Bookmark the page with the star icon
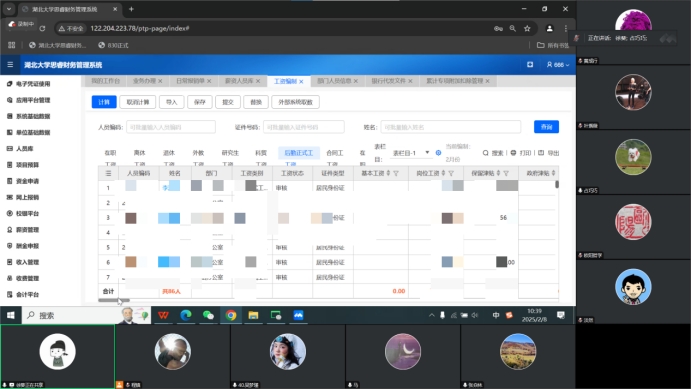The width and height of the screenshot is (692, 389). pyautogui.click(x=527, y=28)
